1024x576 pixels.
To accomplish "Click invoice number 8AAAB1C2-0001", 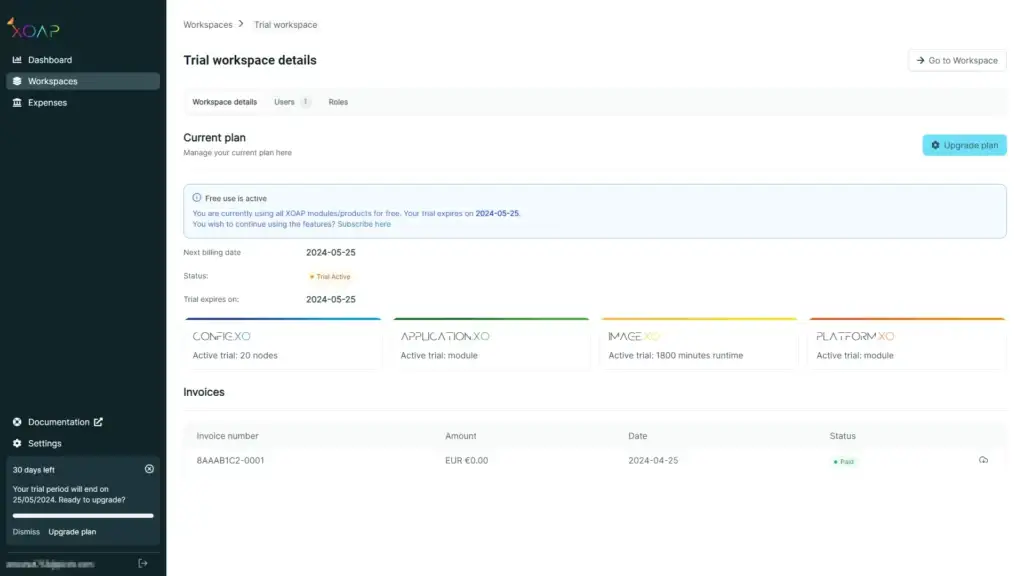I will point(231,460).
